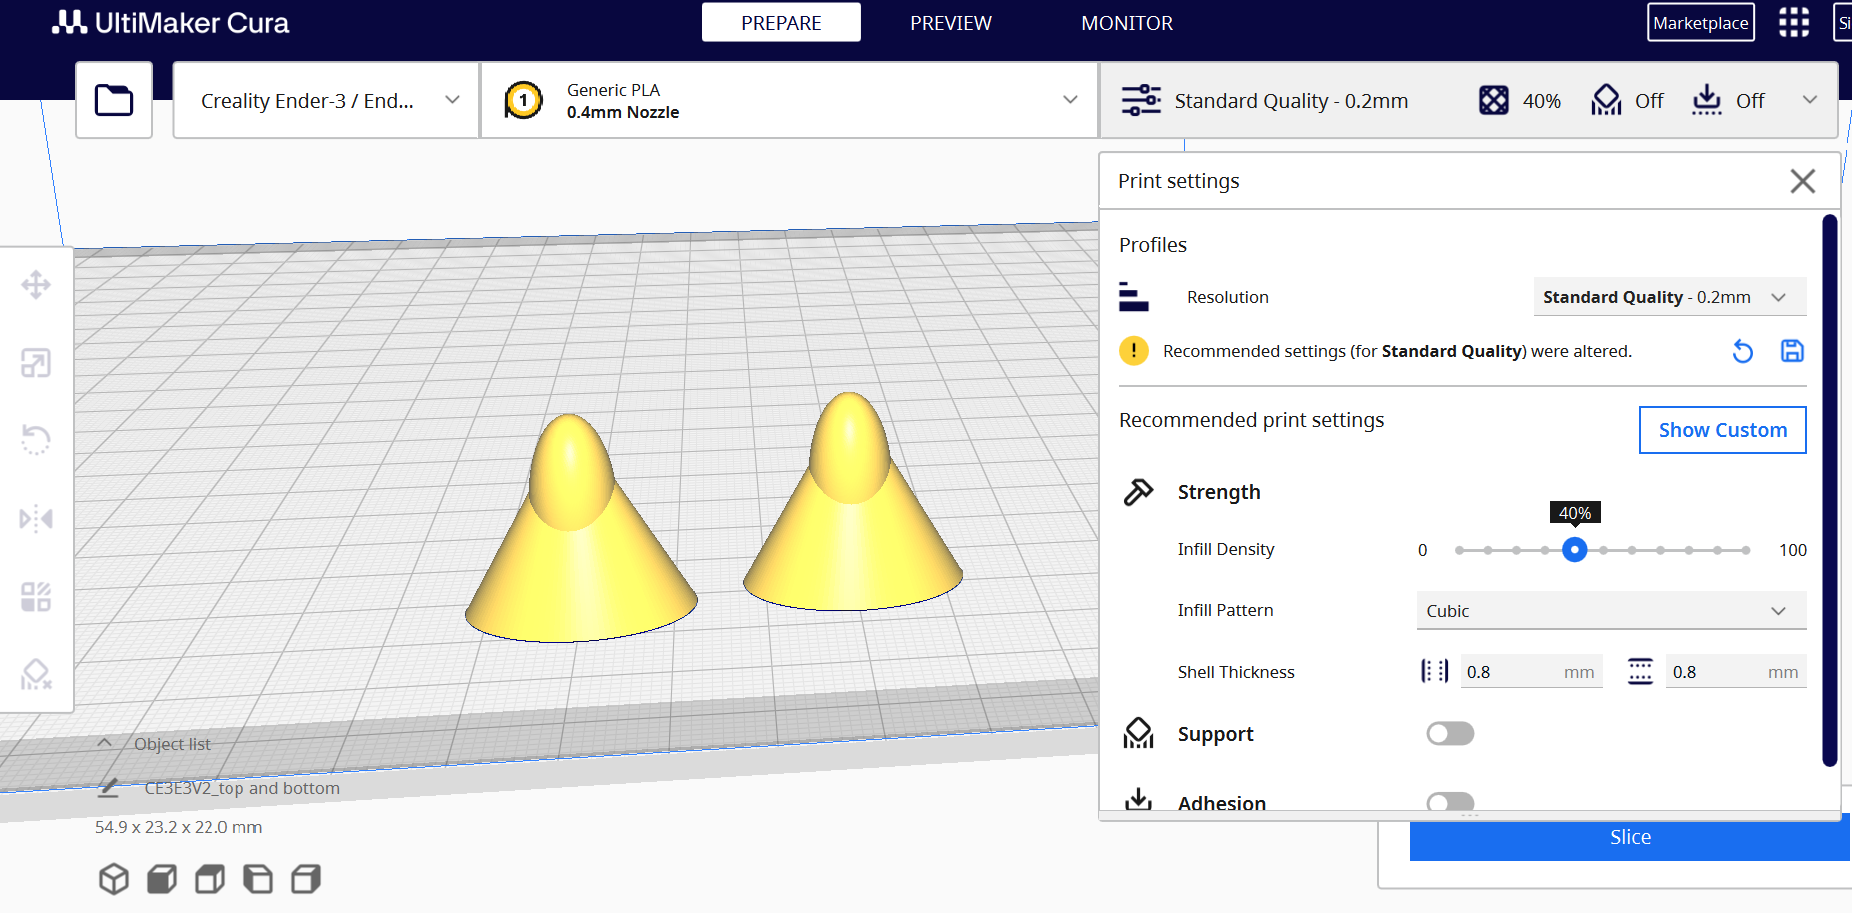Switch to the PREVIEW stage tab
Screen dimensions: 1852x913
click(x=951, y=22)
